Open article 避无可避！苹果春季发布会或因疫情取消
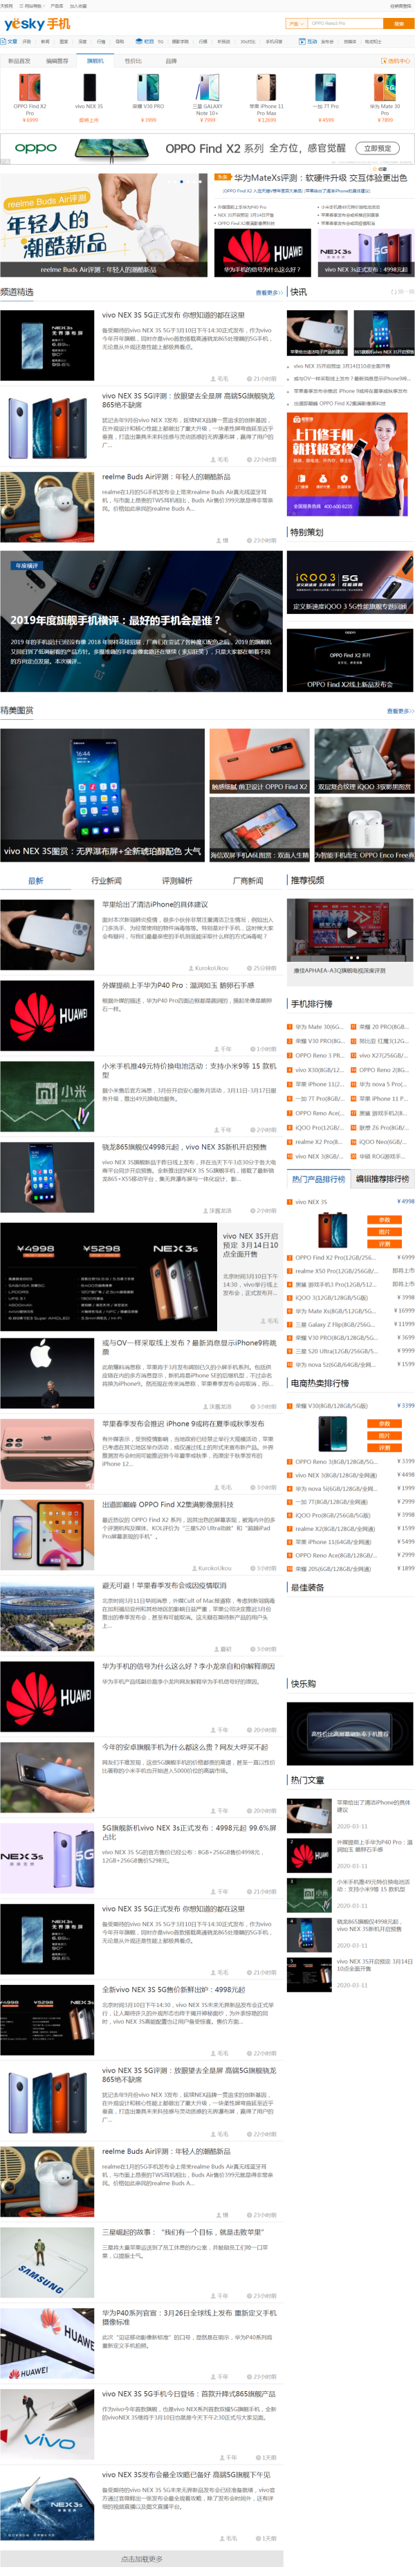 164,1585
